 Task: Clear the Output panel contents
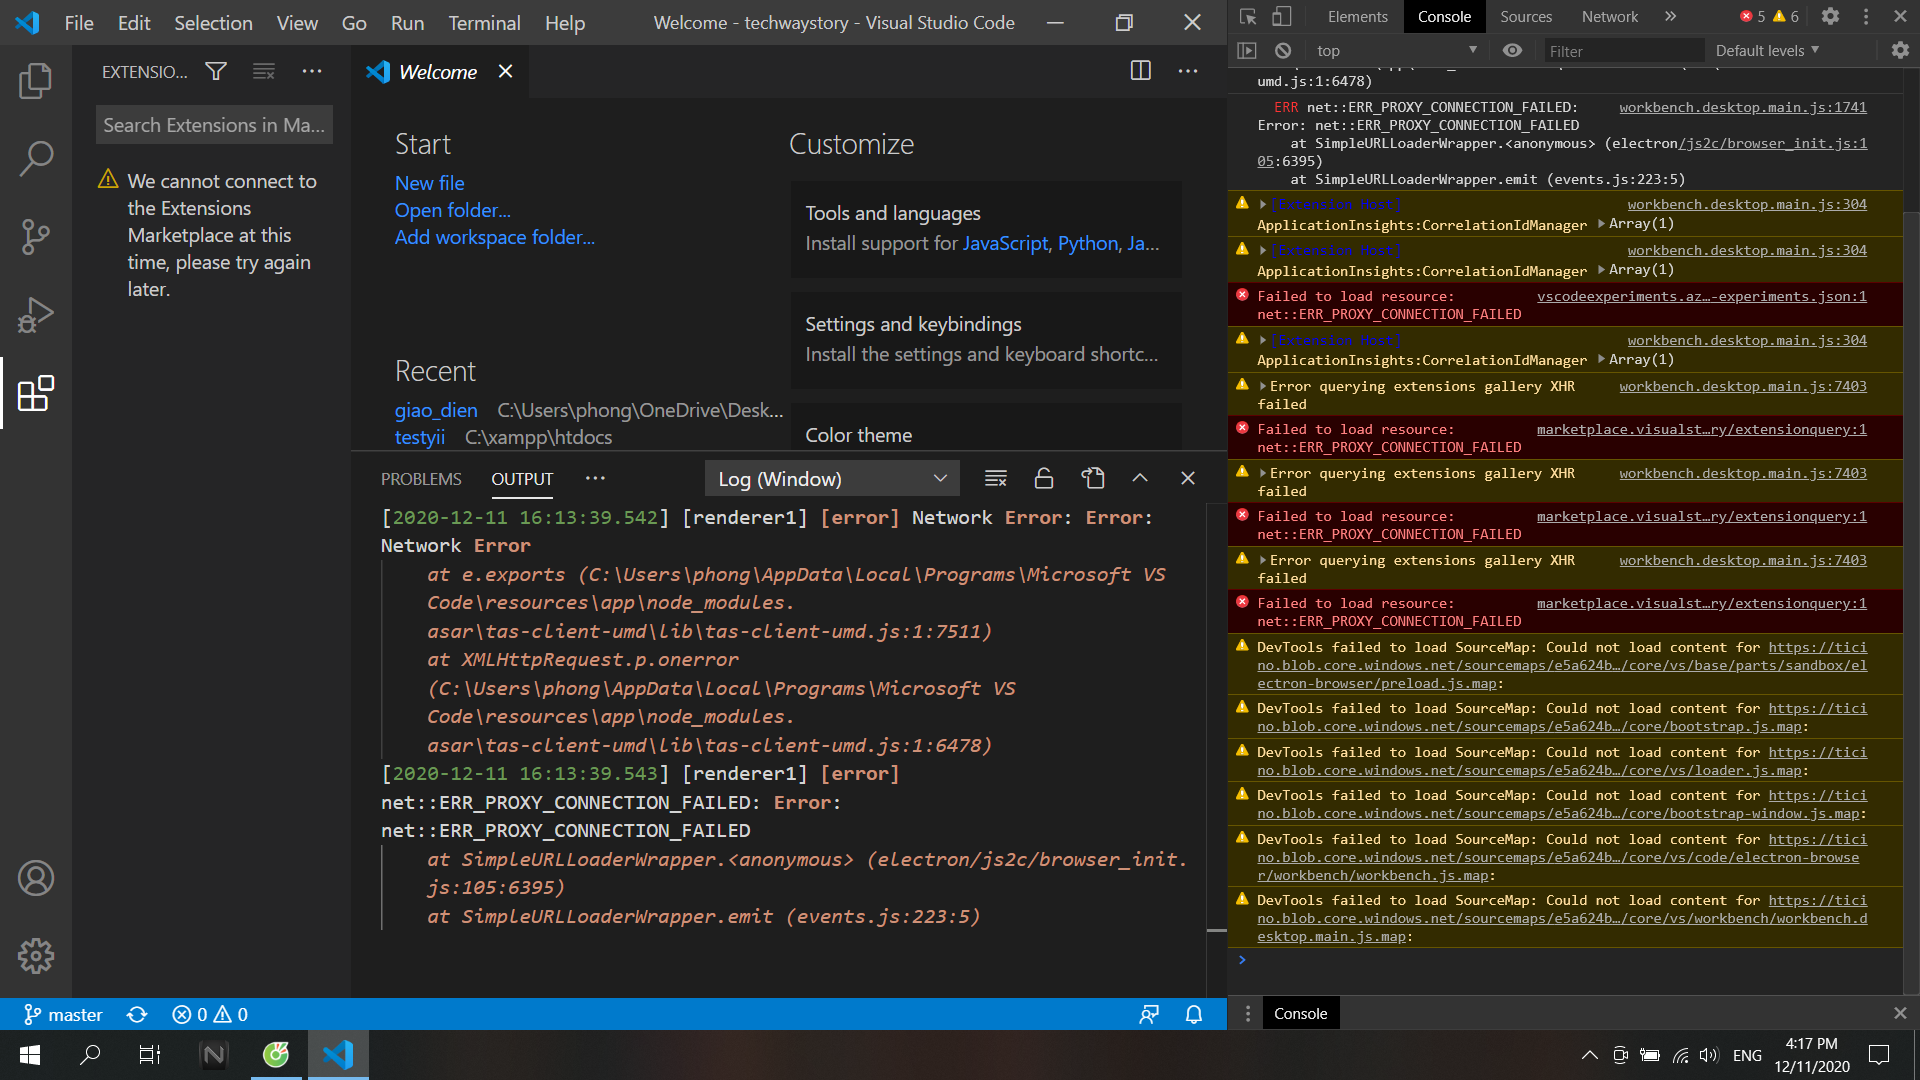[995, 478]
